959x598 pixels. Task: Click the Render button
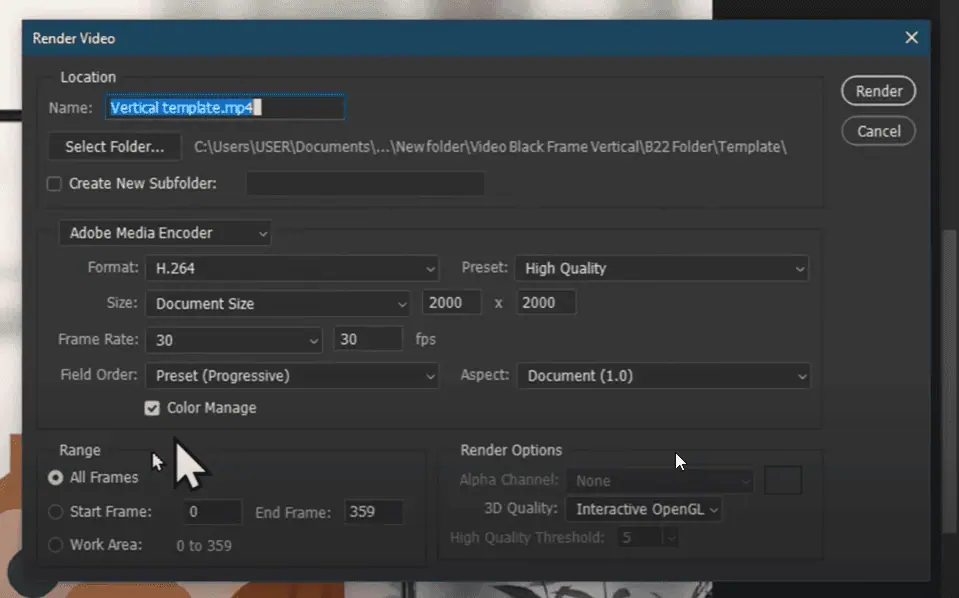878,91
